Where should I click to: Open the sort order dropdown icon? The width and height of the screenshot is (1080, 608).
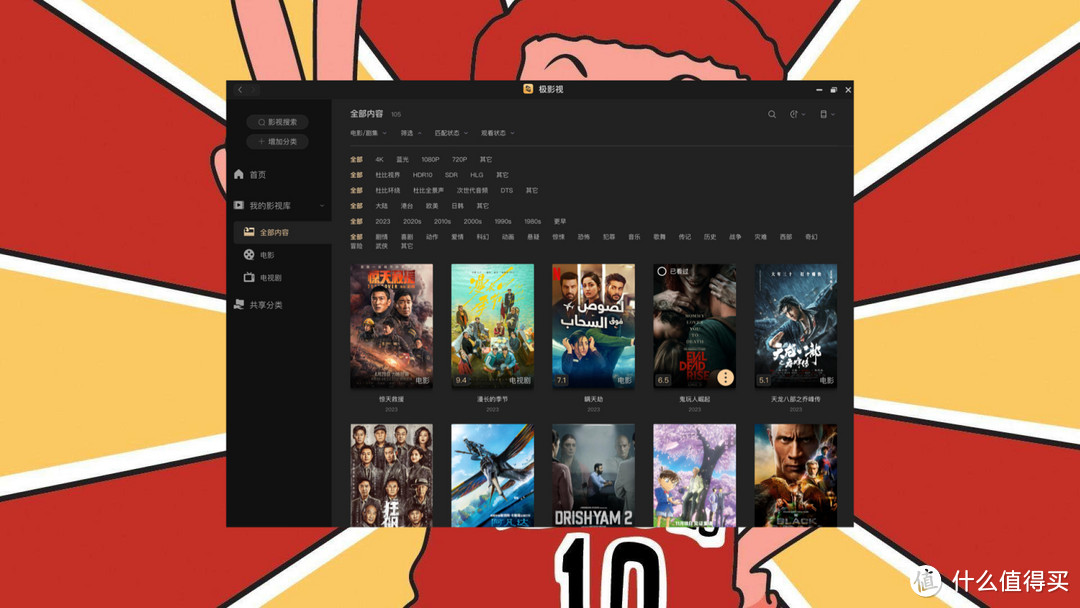pyautogui.click(x=797, y=114)
